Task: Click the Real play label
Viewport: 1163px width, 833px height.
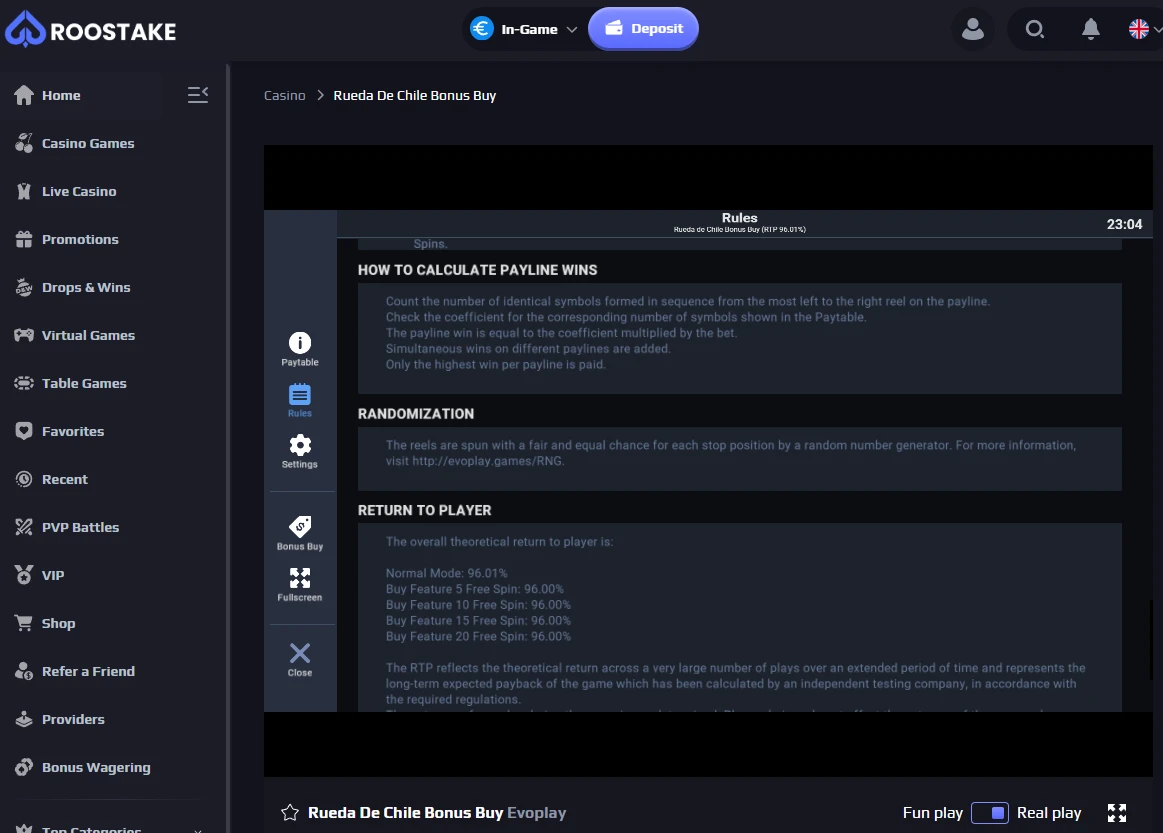Action: coord(1049,813)
